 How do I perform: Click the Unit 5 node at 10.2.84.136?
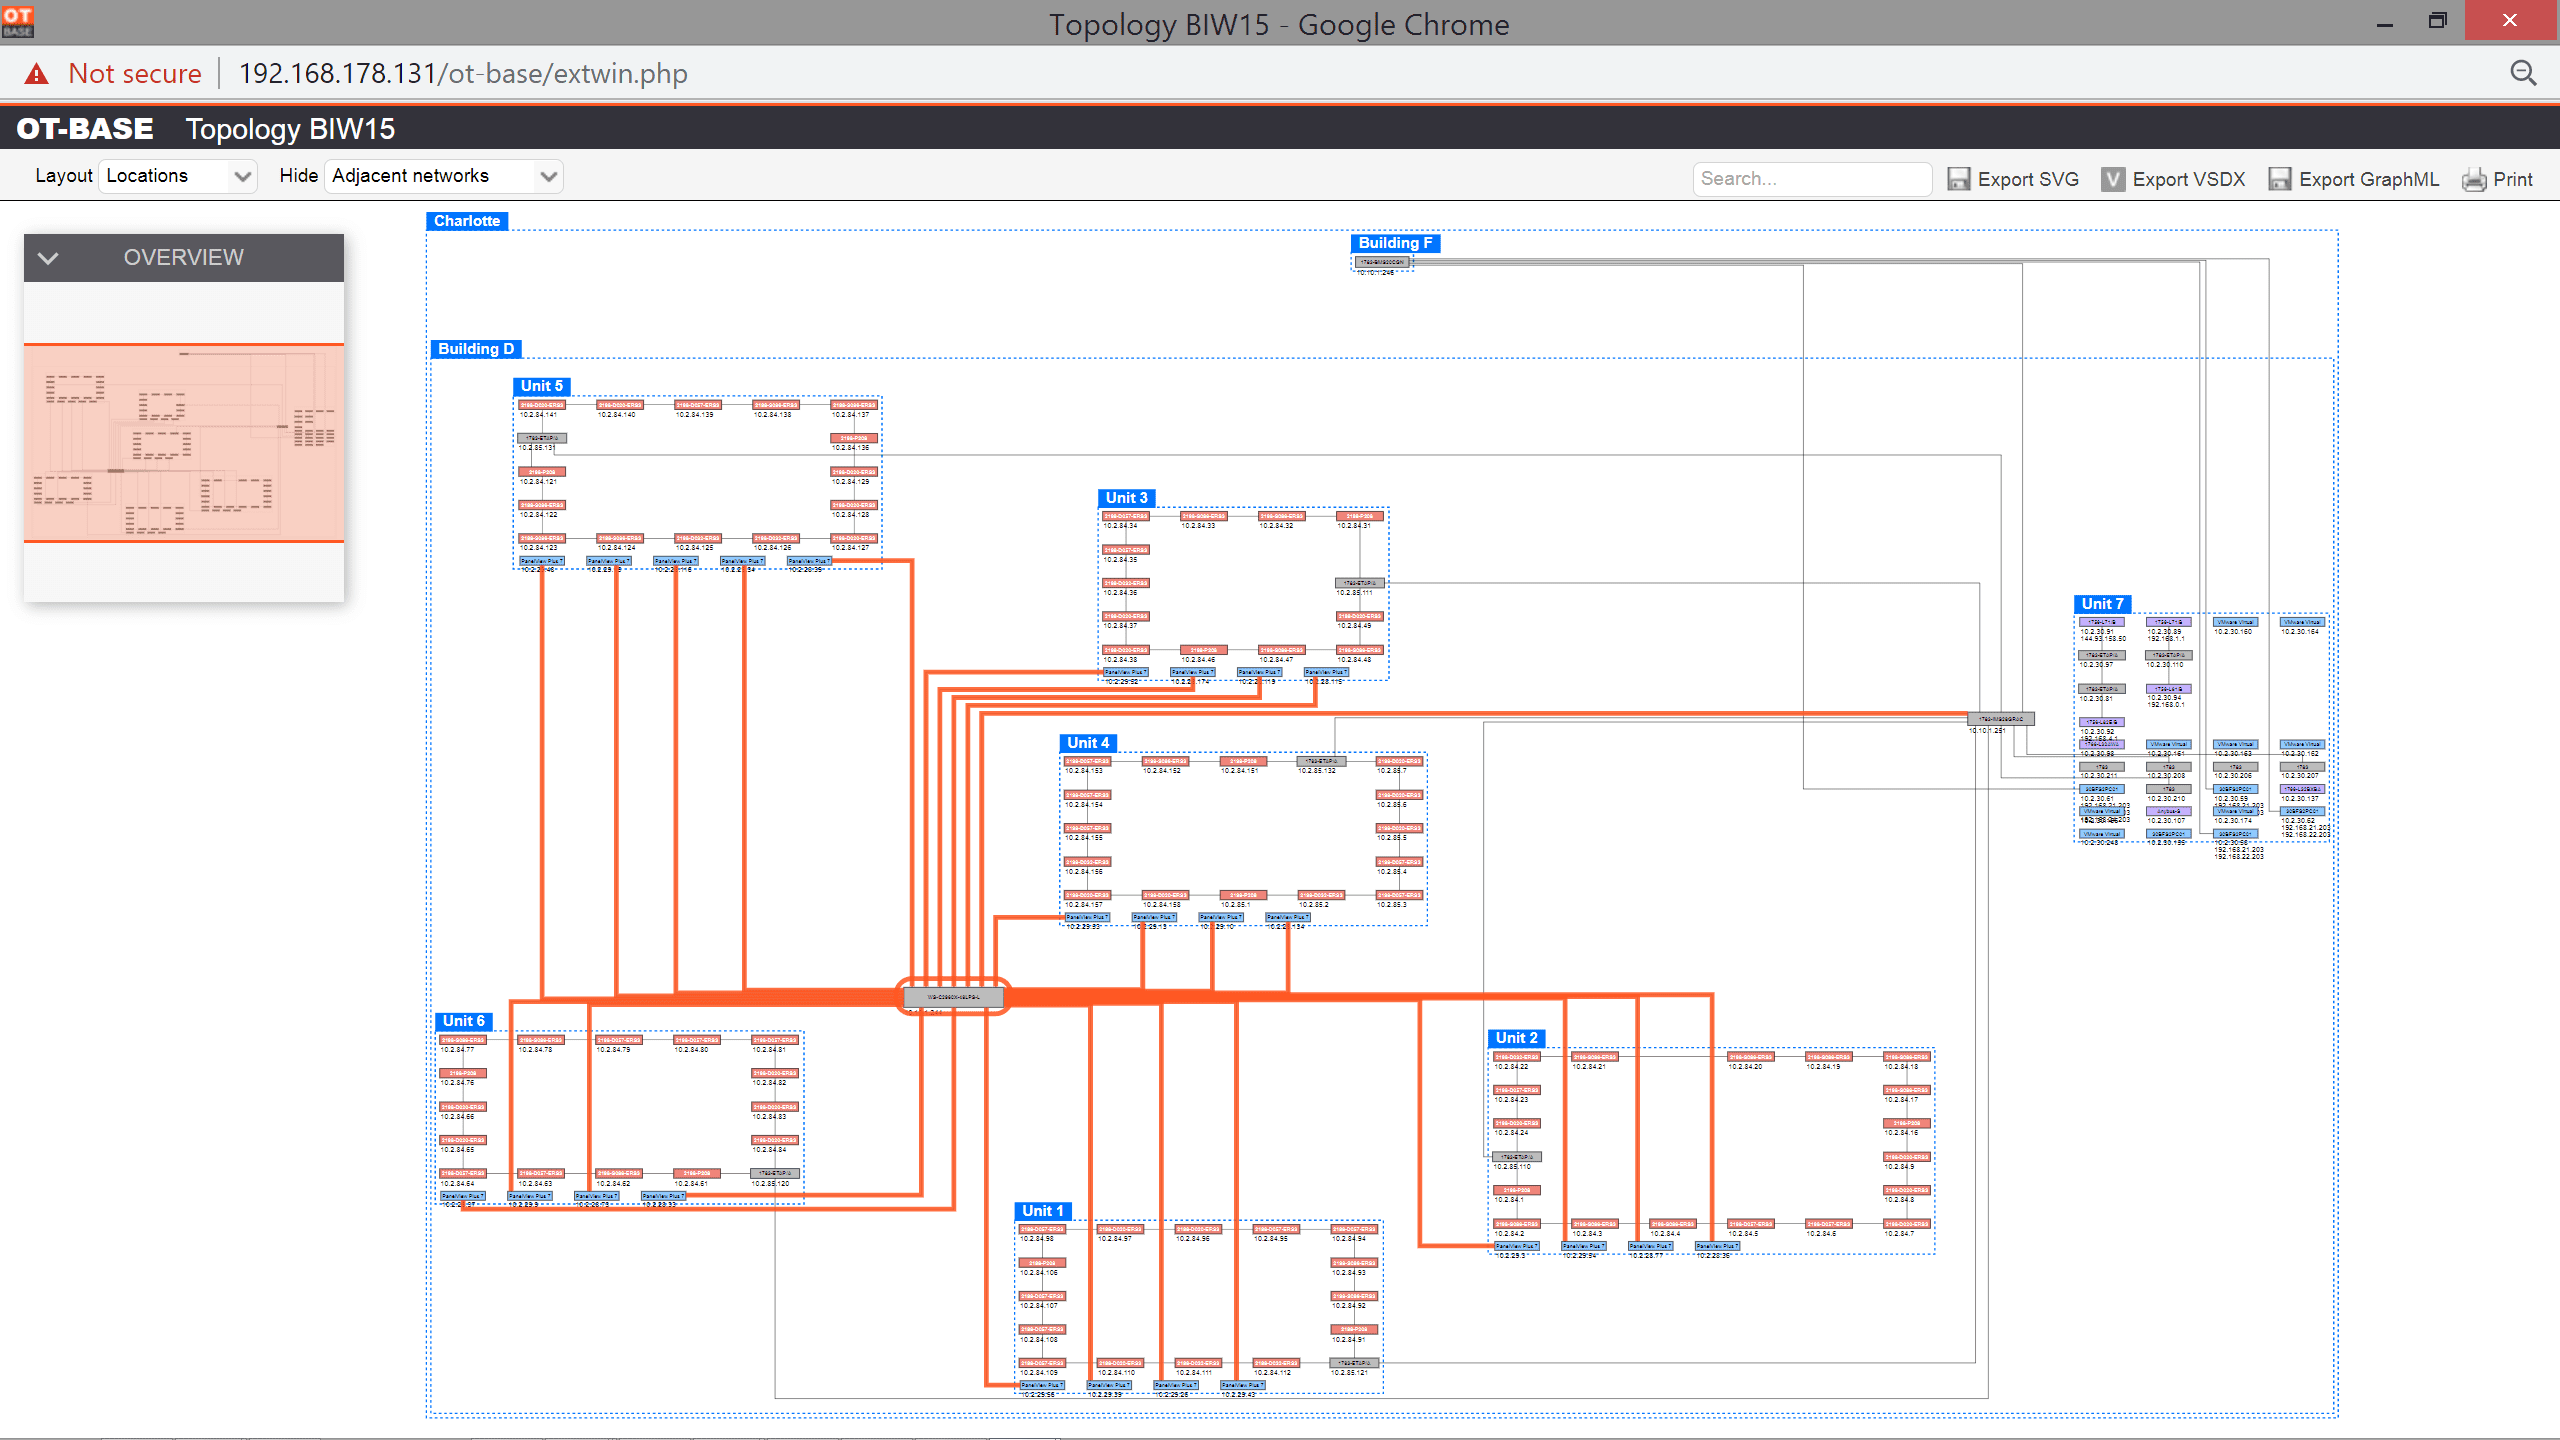click(x=854, y=438)
